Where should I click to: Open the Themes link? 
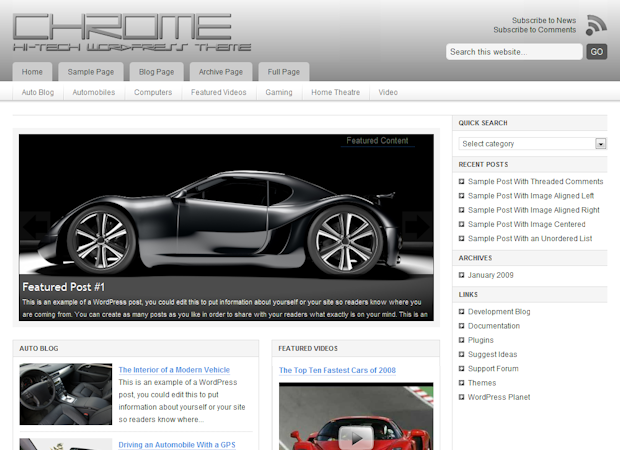(482, 383)
